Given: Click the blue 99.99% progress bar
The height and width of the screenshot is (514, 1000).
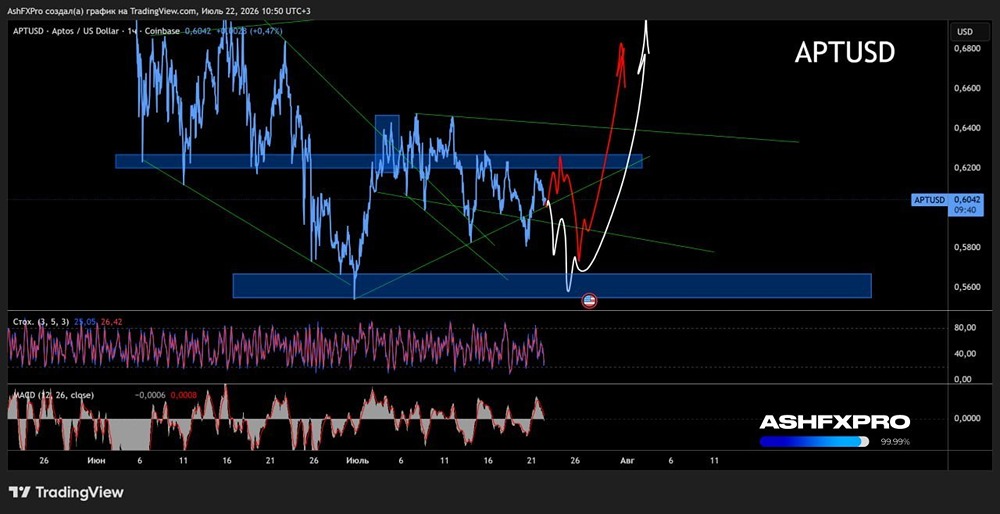Looking at the screenshot, I should [814, 441].
